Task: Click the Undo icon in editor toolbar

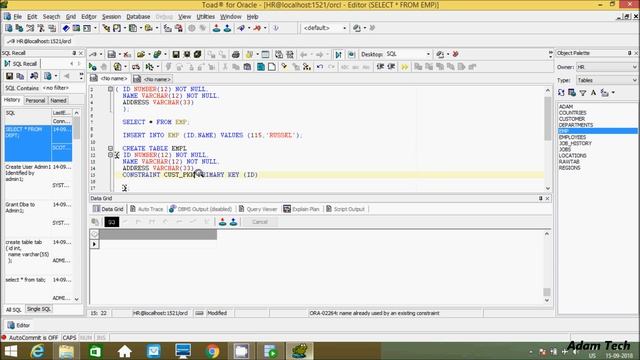Action: pos(320,67)
